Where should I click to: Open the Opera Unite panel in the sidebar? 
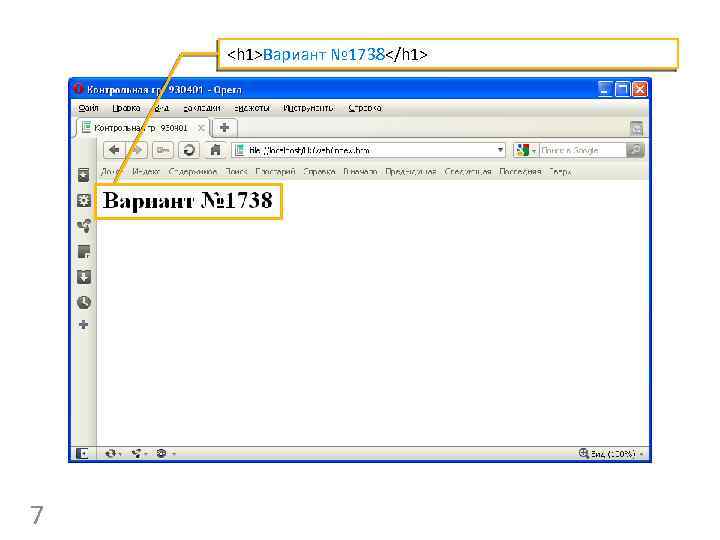click(x=84, y=226)
